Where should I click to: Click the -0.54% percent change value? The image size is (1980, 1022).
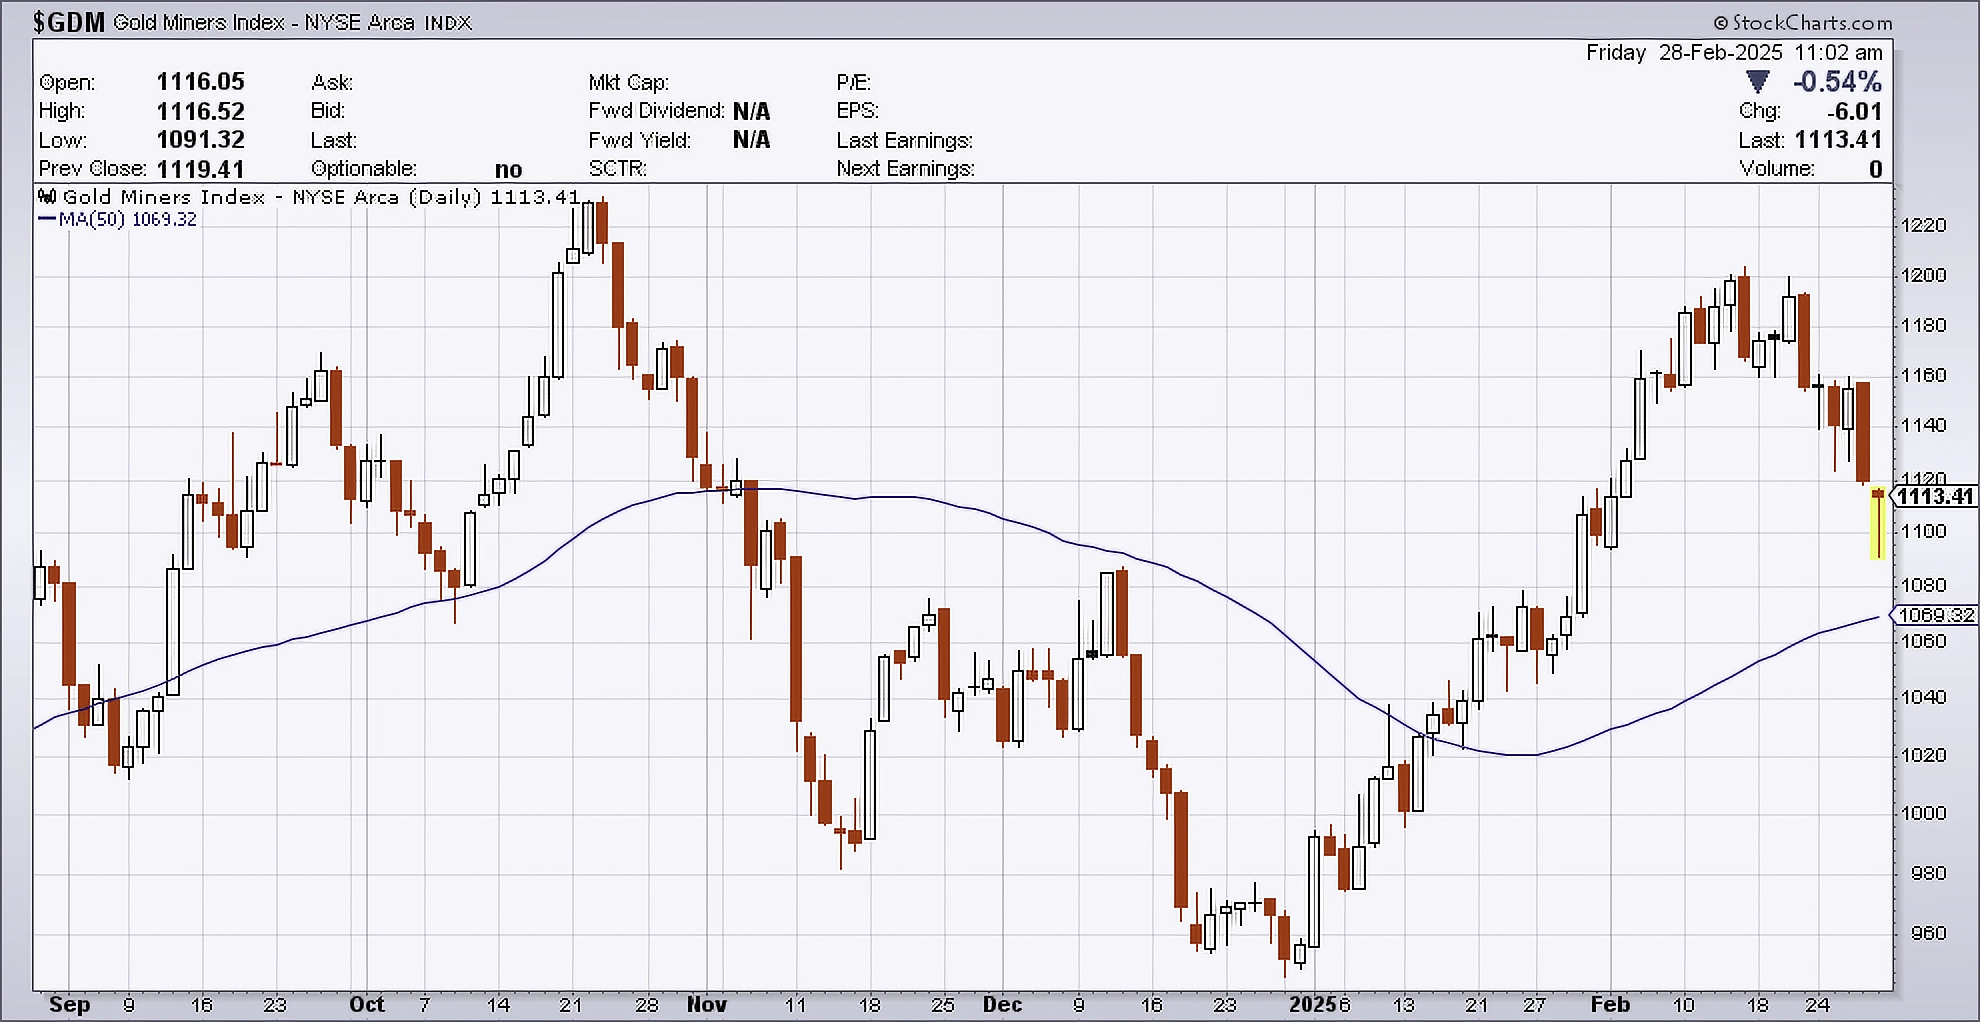pyautogui.click(x=1838, y=81)
